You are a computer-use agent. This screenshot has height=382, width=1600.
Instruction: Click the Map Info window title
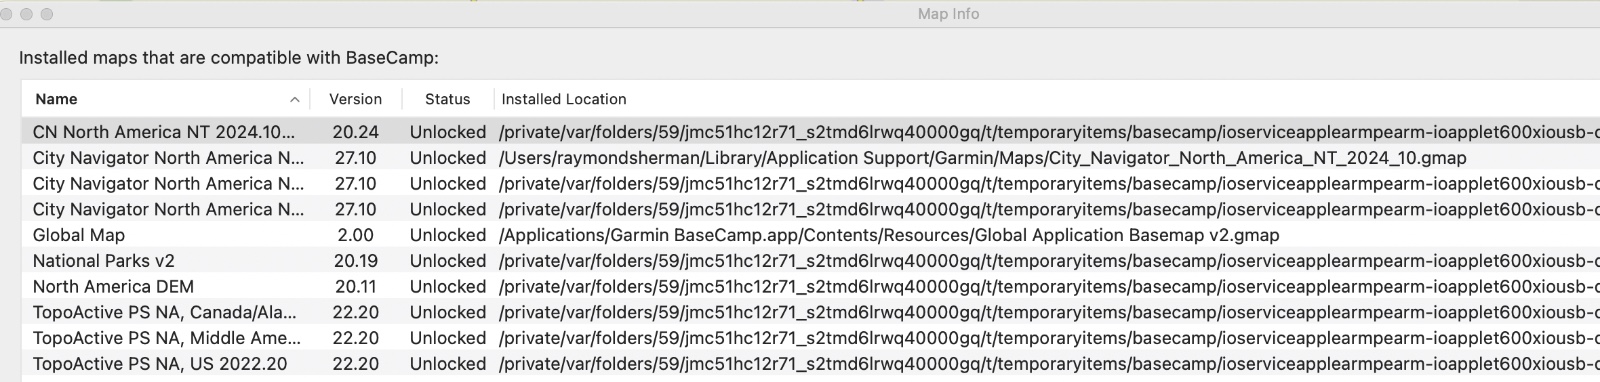point(948,14)
